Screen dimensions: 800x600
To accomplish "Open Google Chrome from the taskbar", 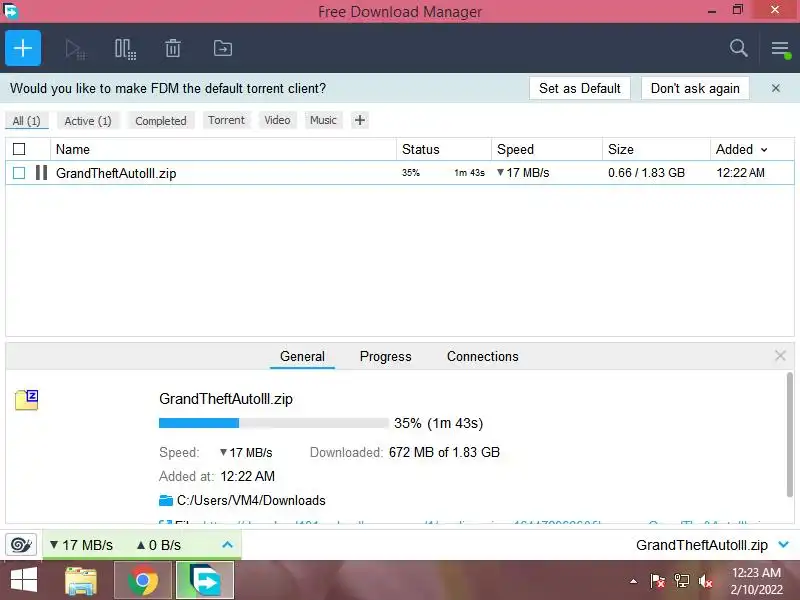I will pos(143,580).
